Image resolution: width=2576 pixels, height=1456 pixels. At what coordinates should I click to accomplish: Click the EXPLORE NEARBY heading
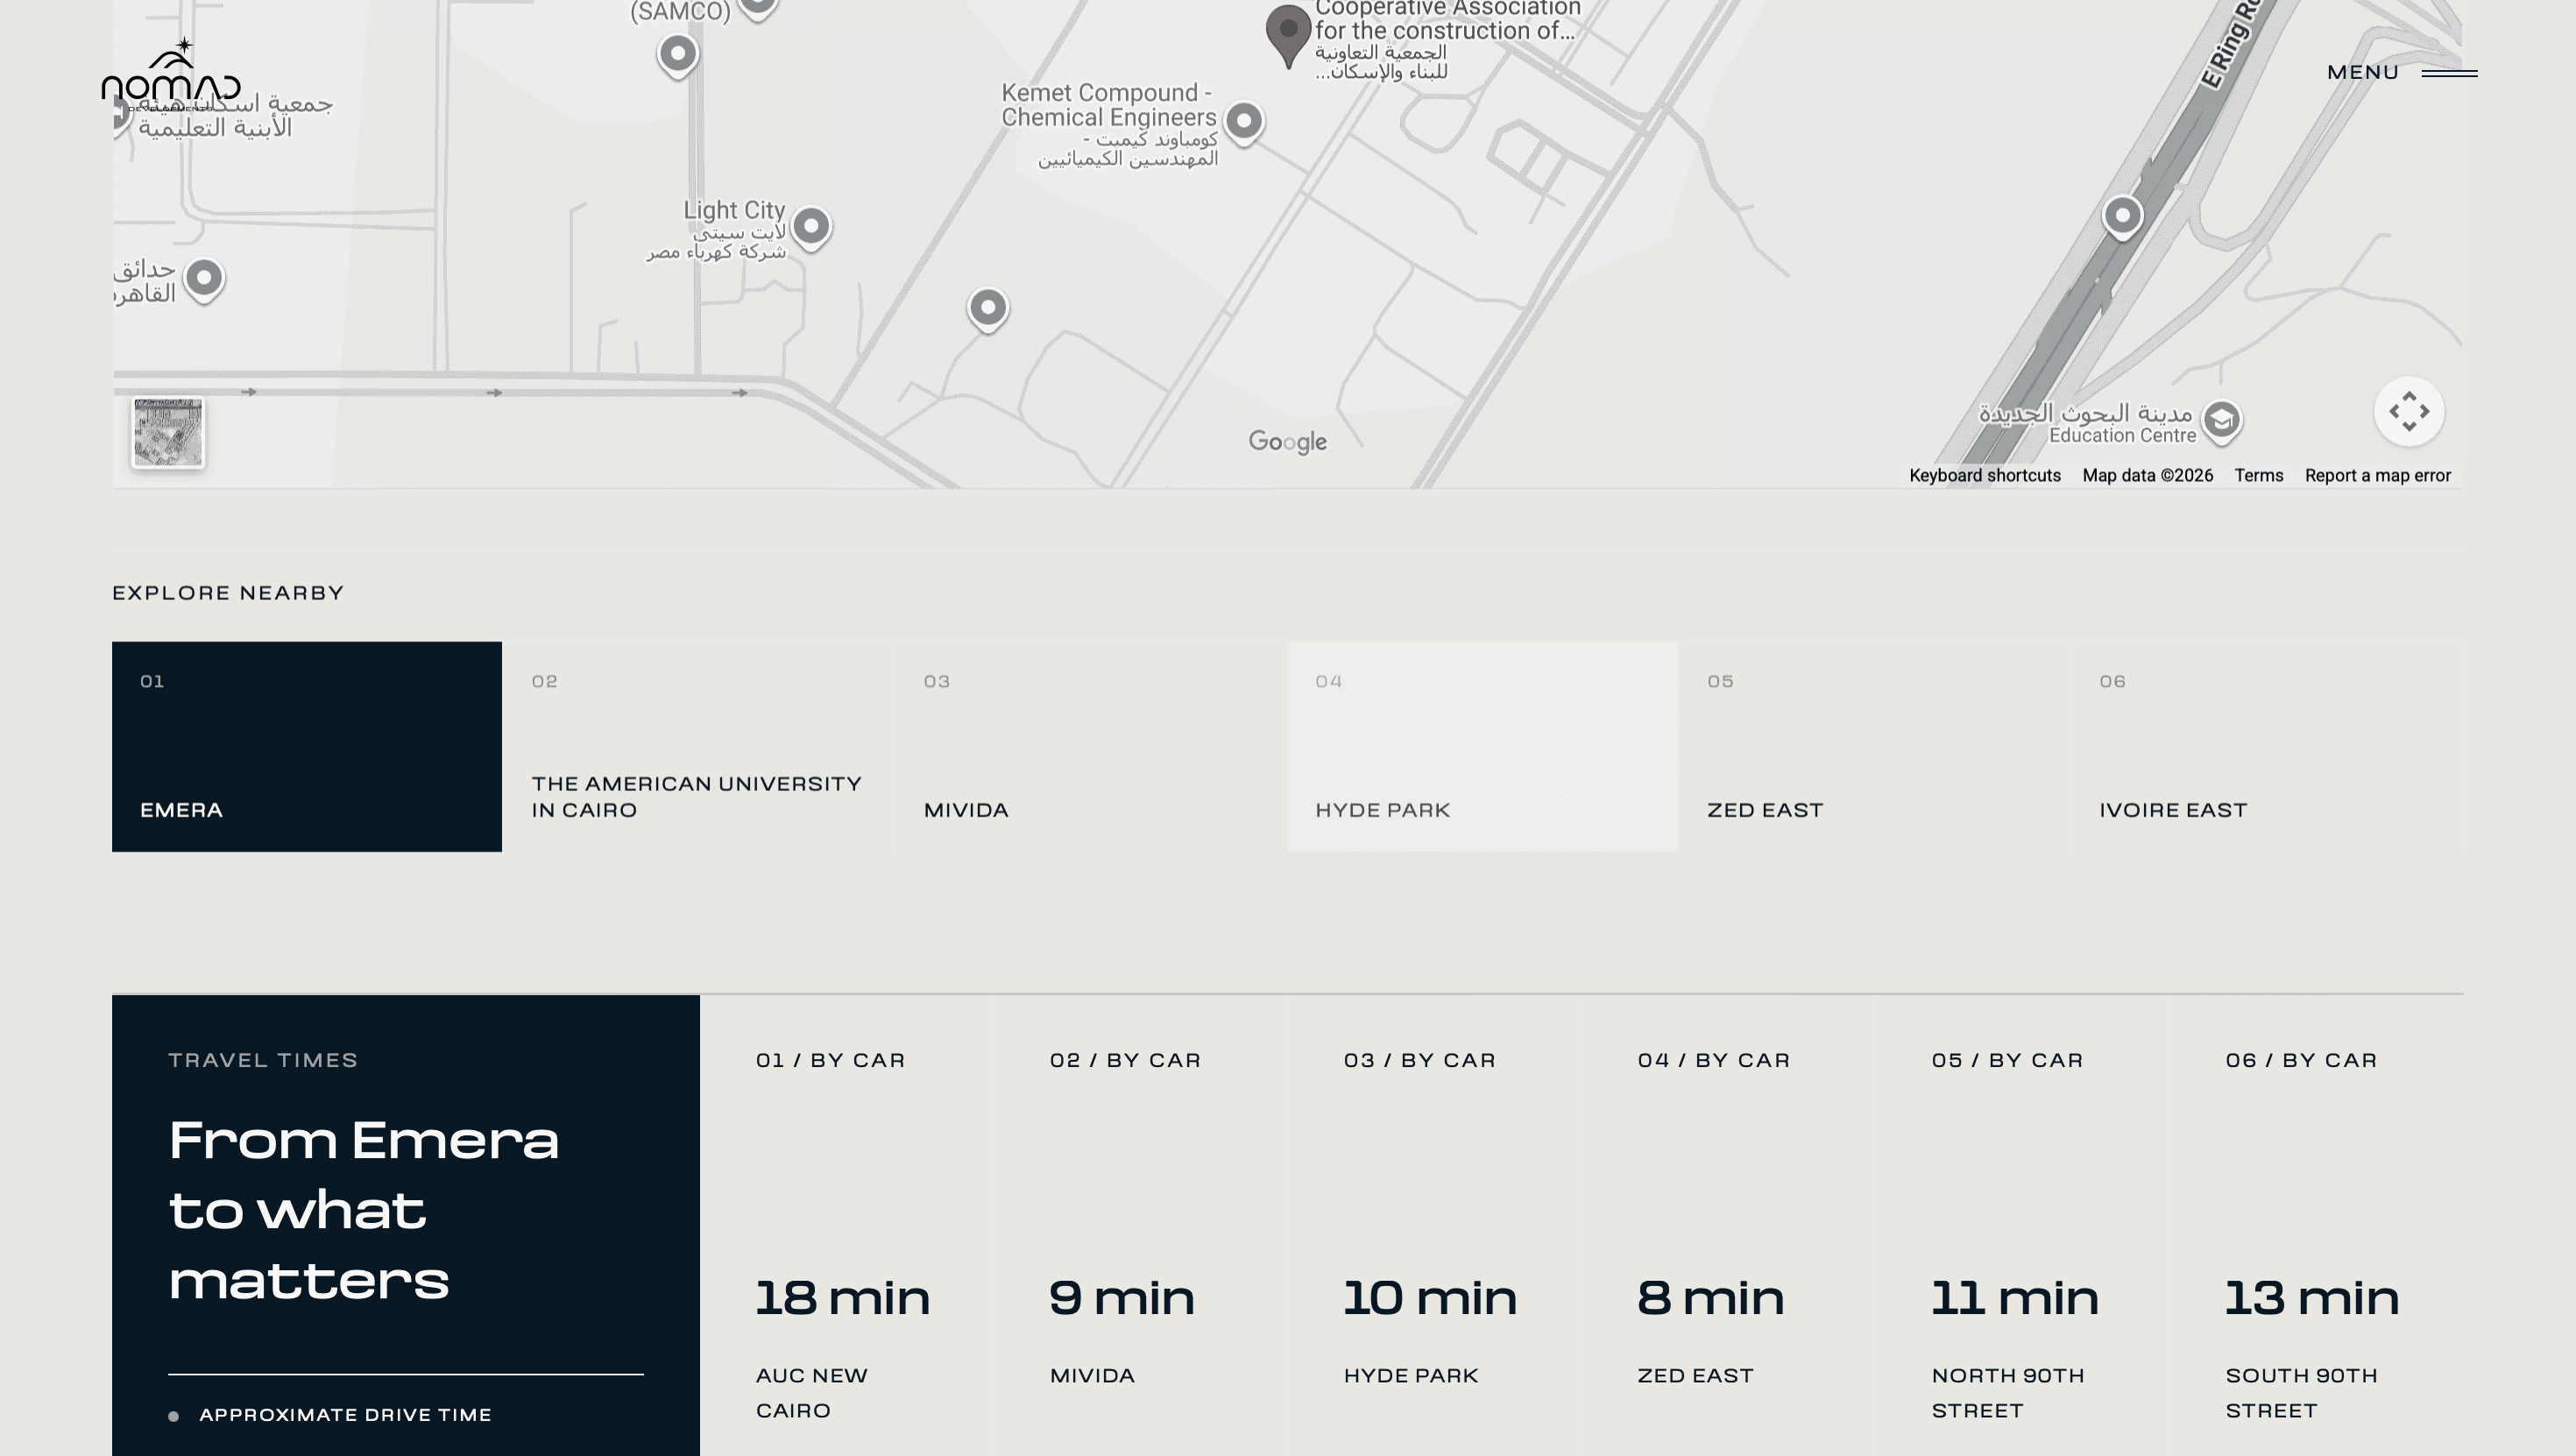click(x=228, y=593)
